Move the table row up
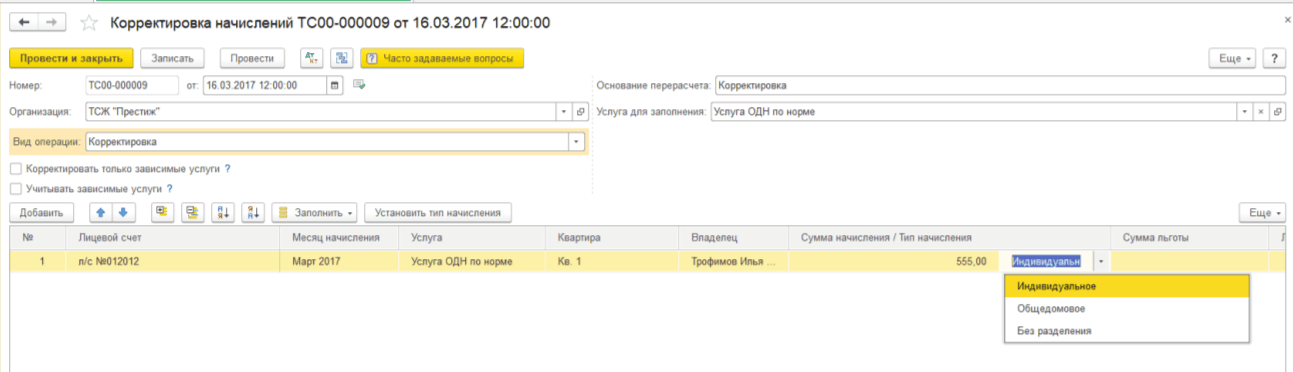 click(x=101, y=212)
